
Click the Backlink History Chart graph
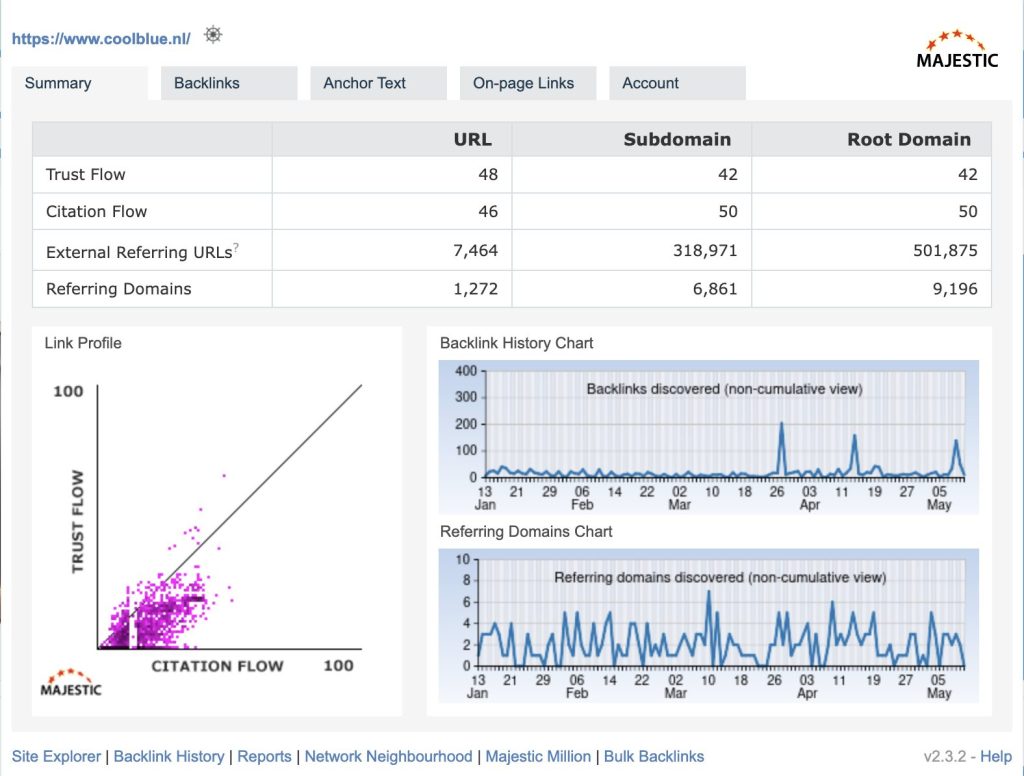pyautogui.click(x=709, y=437)
